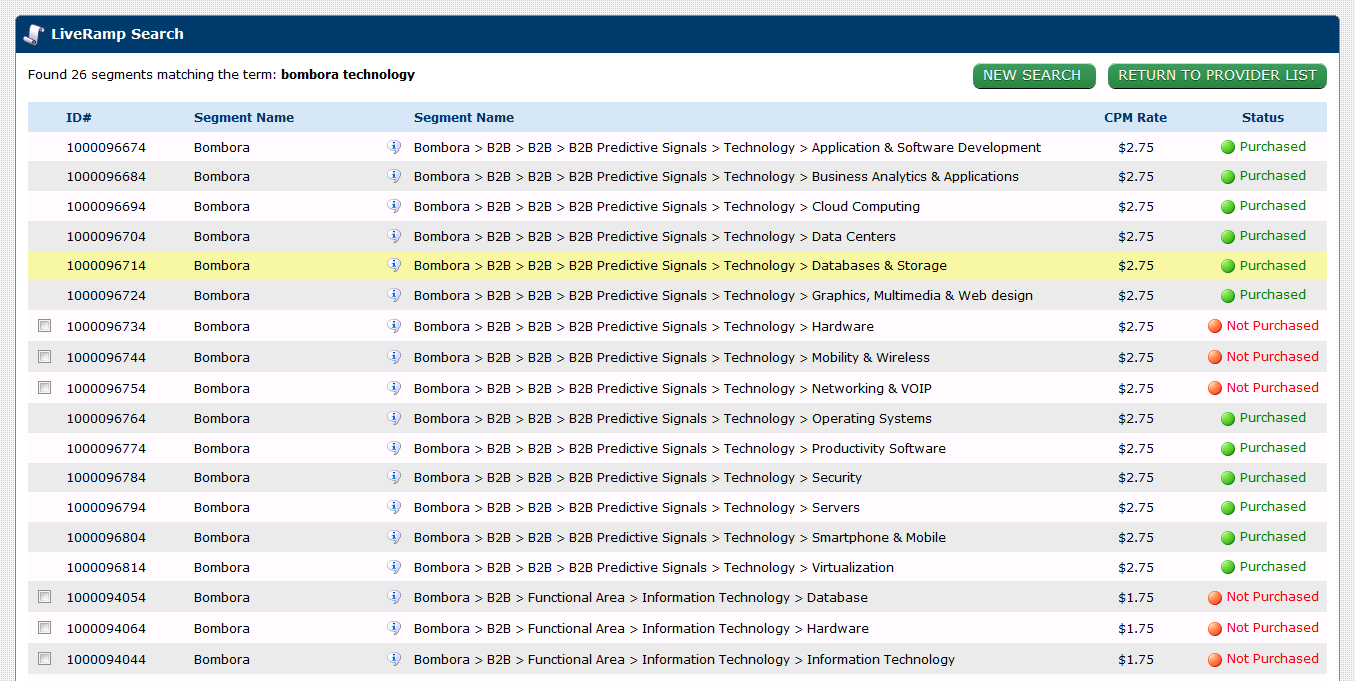The image size is (1355, 681).
Task: Show info for the Virtualization segment
Action: [x=394, y=567]
